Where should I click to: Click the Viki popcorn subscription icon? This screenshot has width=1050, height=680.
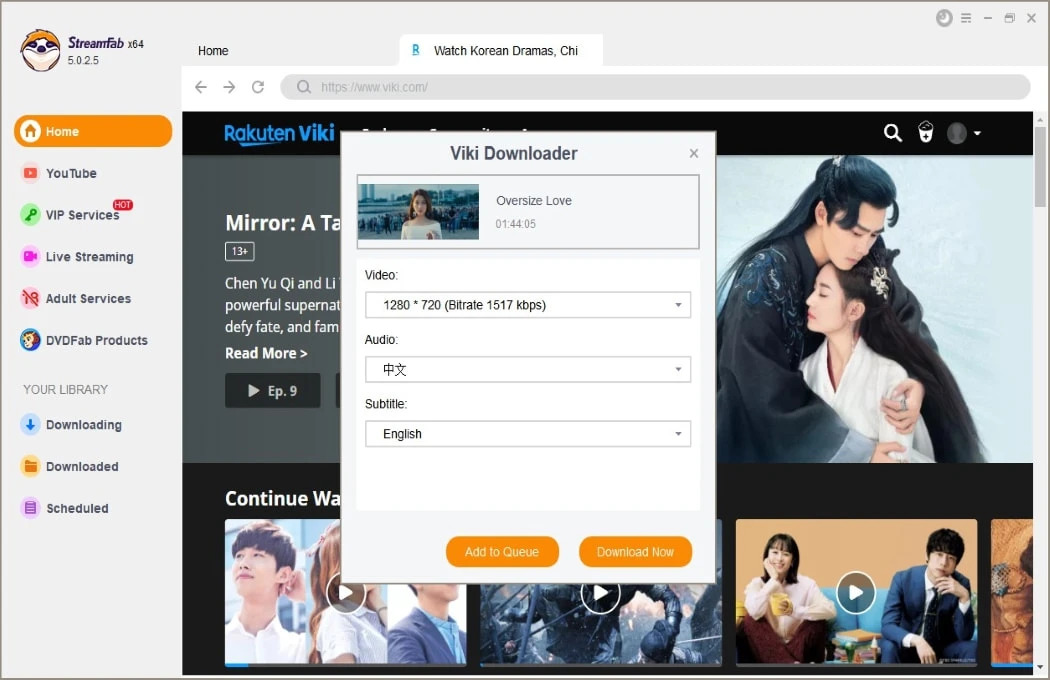[925, 132]
